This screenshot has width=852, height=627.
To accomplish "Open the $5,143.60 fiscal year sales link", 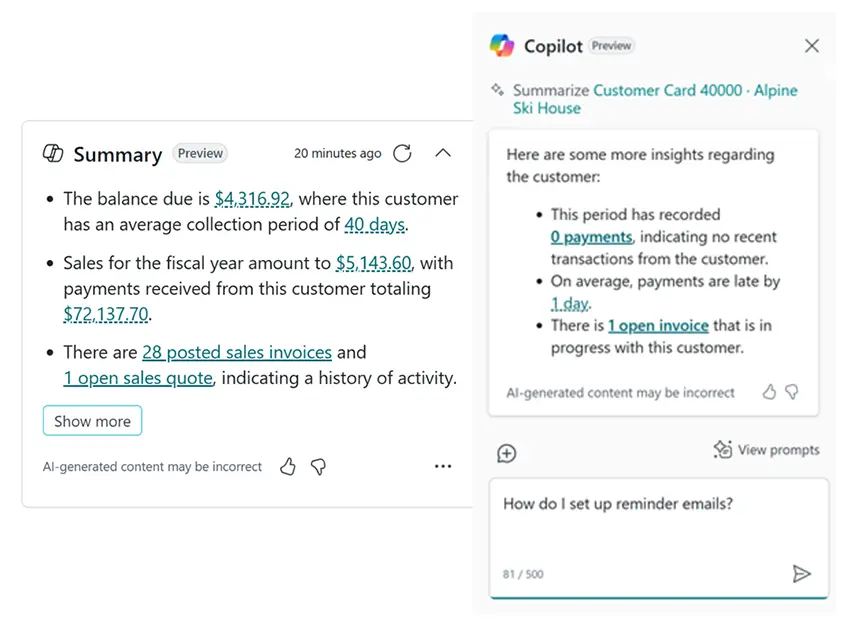I will click(374, 263).
